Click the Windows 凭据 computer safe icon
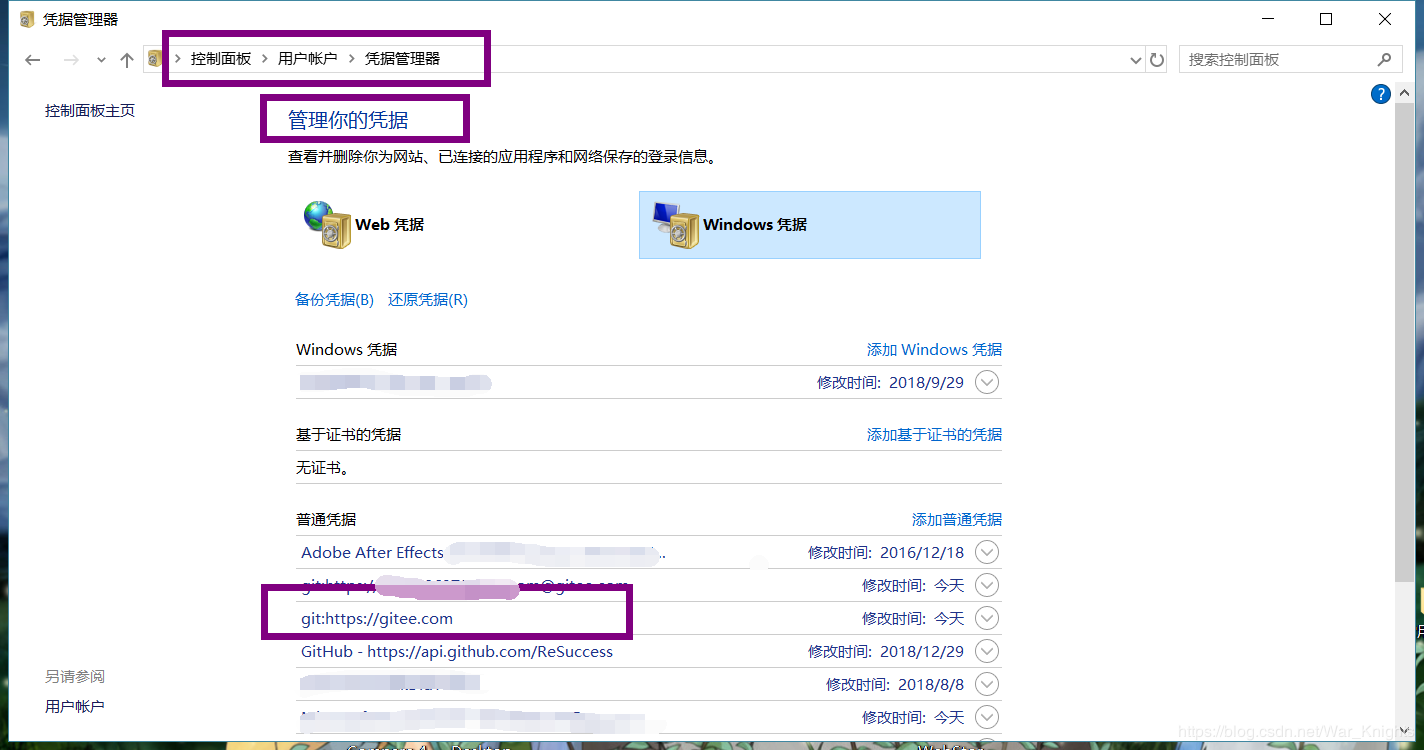Screen dimensions: 1424x750 point(674,225)
